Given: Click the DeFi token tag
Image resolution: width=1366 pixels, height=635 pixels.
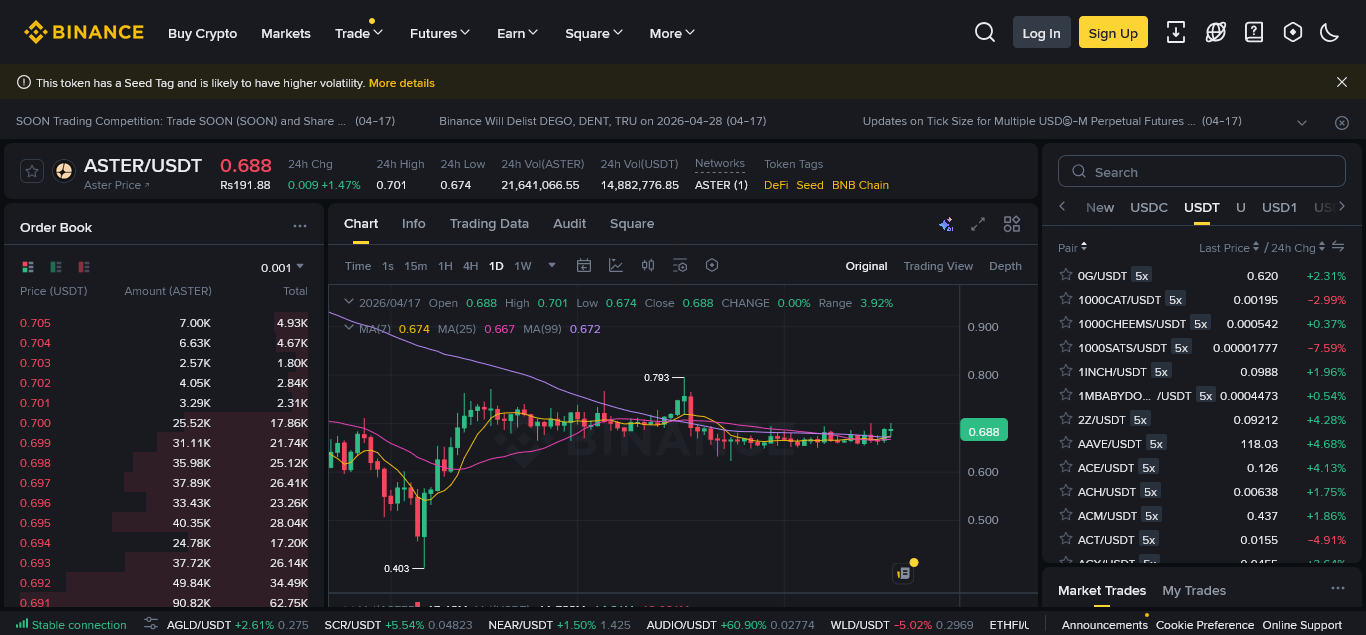Looking at the screenshot, I should pos(776,185).
